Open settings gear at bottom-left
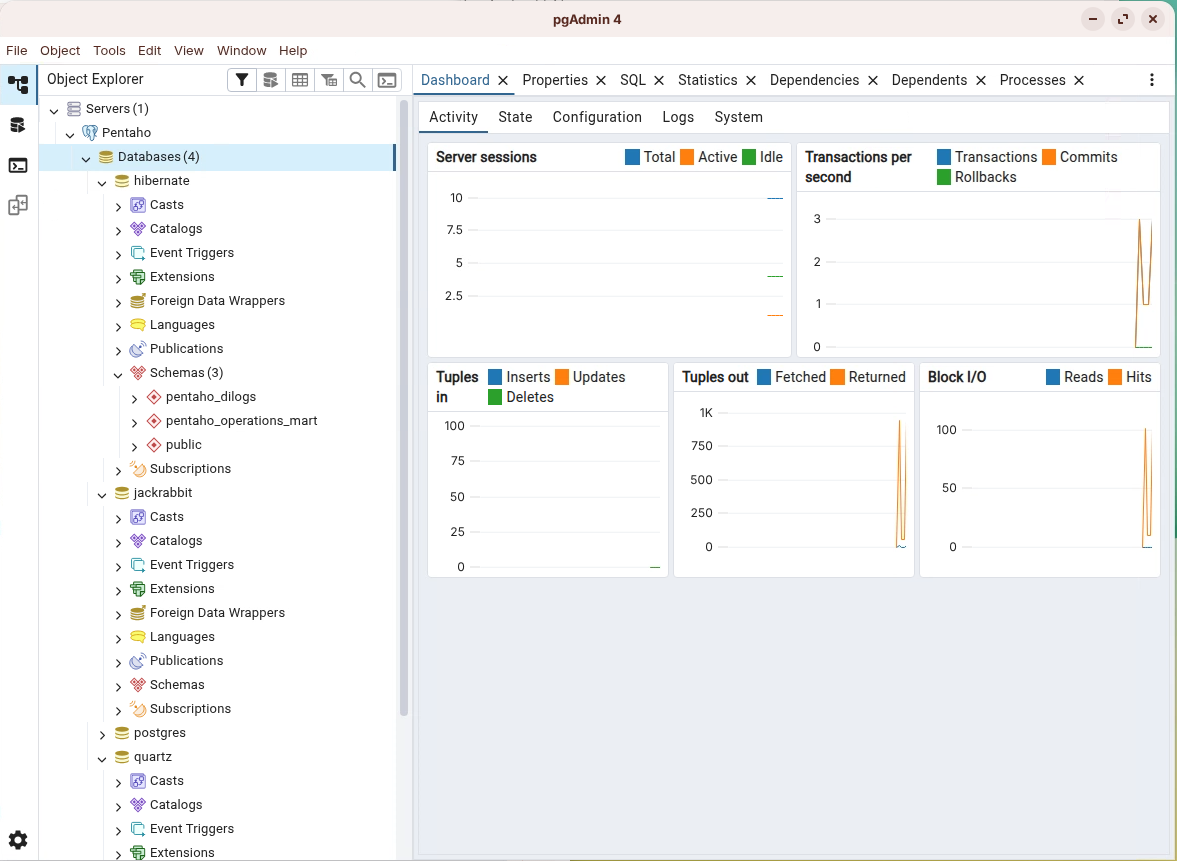Image resolution: width=1177 pixels, height=861 pixels. click(18, 840)
